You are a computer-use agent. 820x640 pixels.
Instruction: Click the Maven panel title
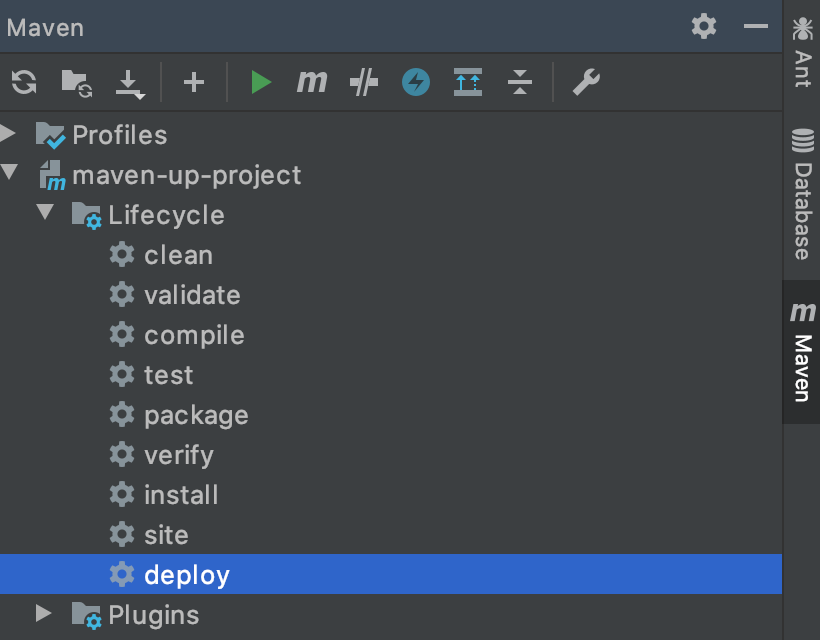[x=45, y=27]
